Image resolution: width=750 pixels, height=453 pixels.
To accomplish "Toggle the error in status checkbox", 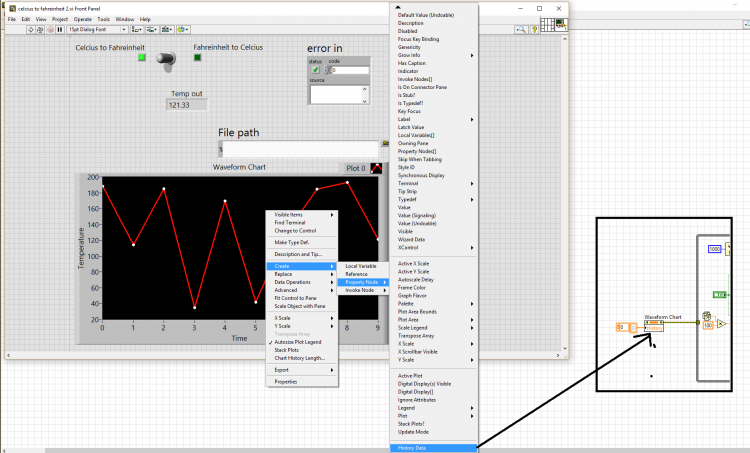I will tap(315, 70).
